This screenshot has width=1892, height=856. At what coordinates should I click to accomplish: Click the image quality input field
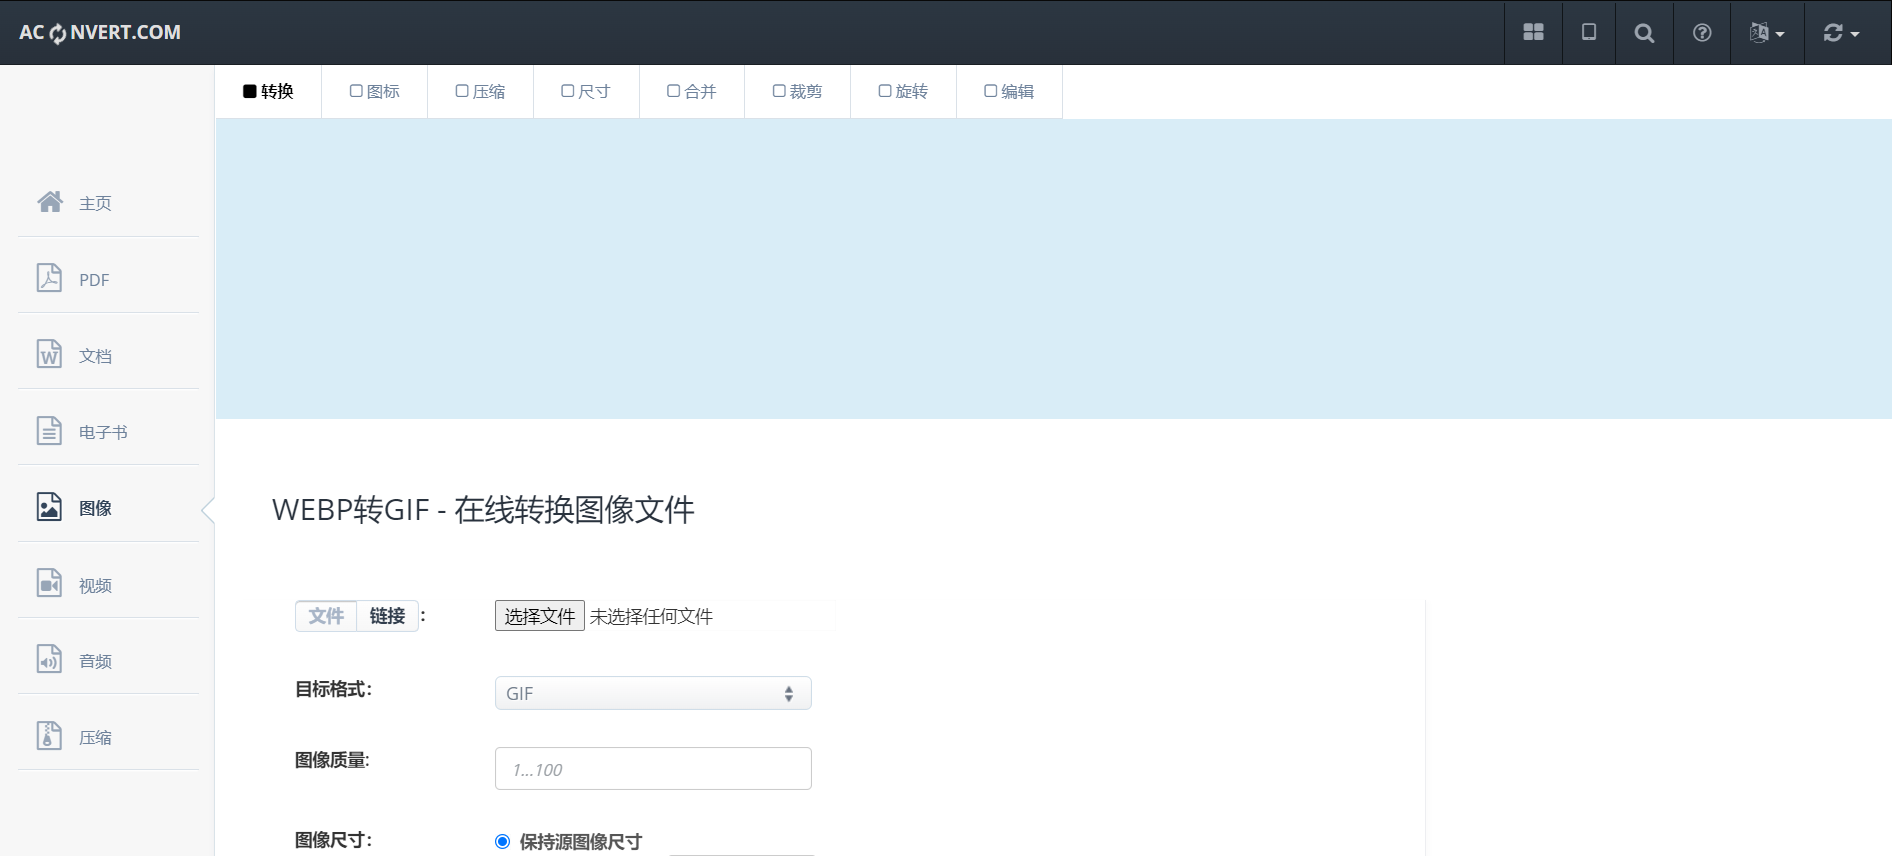[x=653, y=769]
